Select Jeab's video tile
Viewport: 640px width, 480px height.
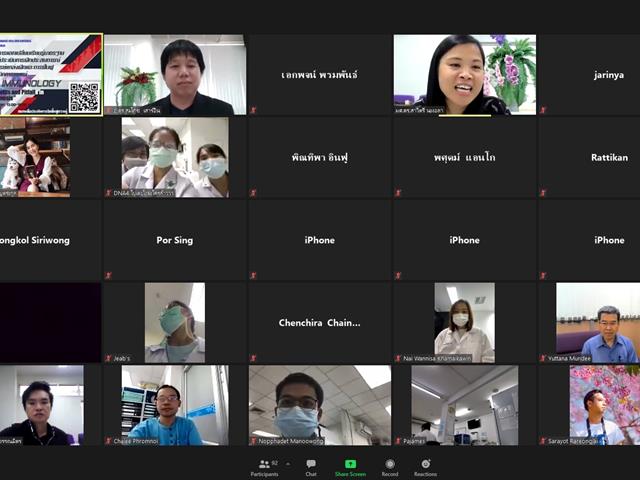tap(175, 322)
